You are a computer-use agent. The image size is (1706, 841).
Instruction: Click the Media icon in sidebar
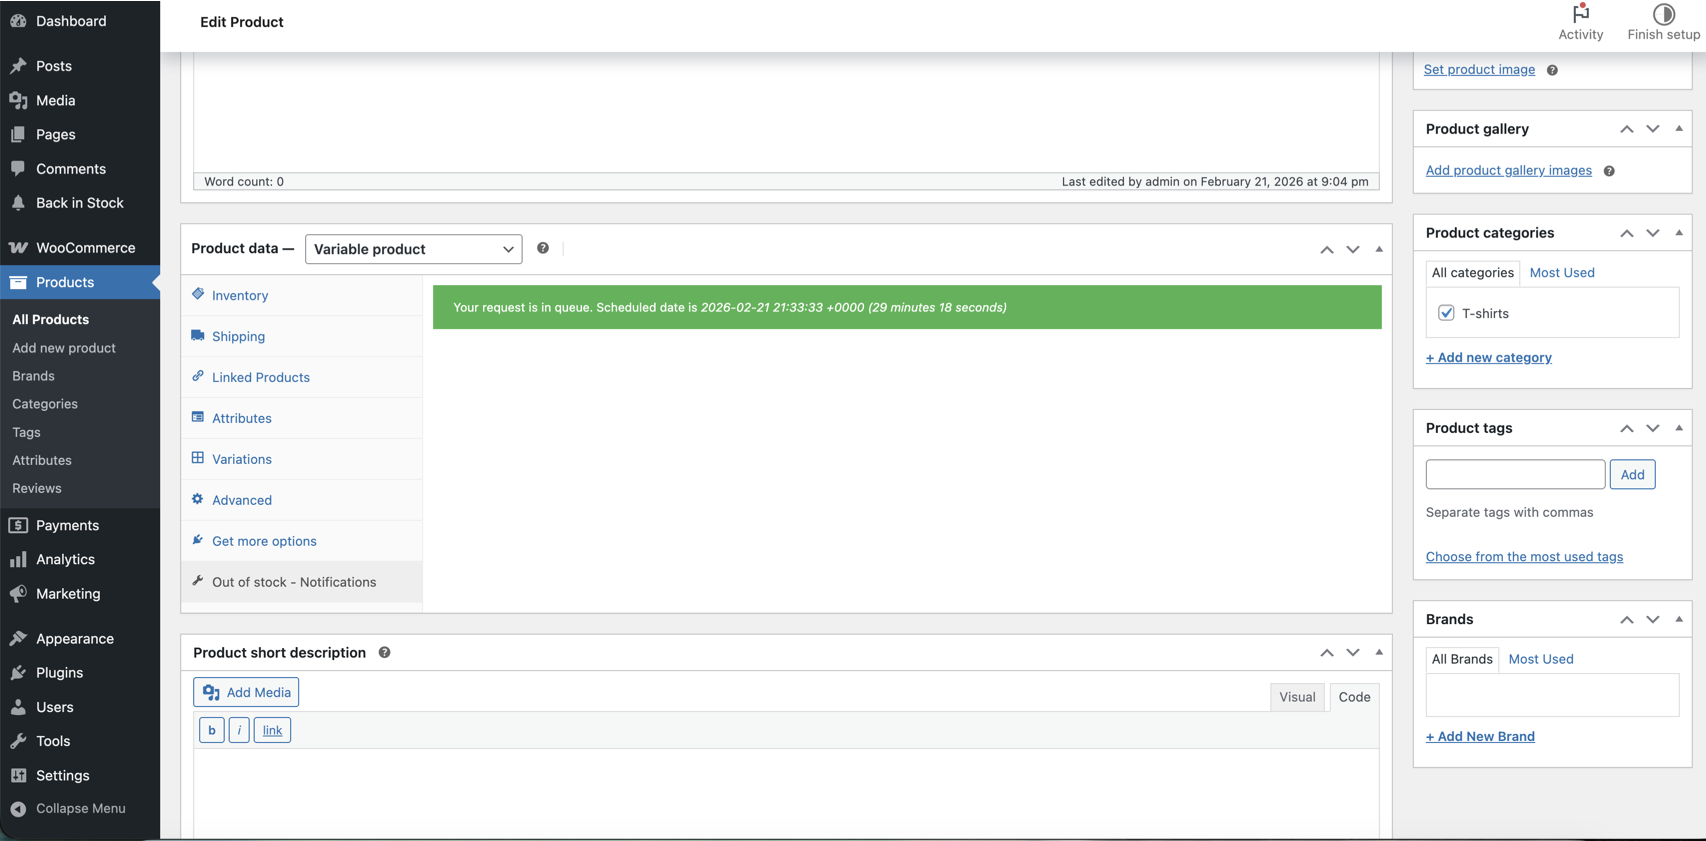(18, 100)
